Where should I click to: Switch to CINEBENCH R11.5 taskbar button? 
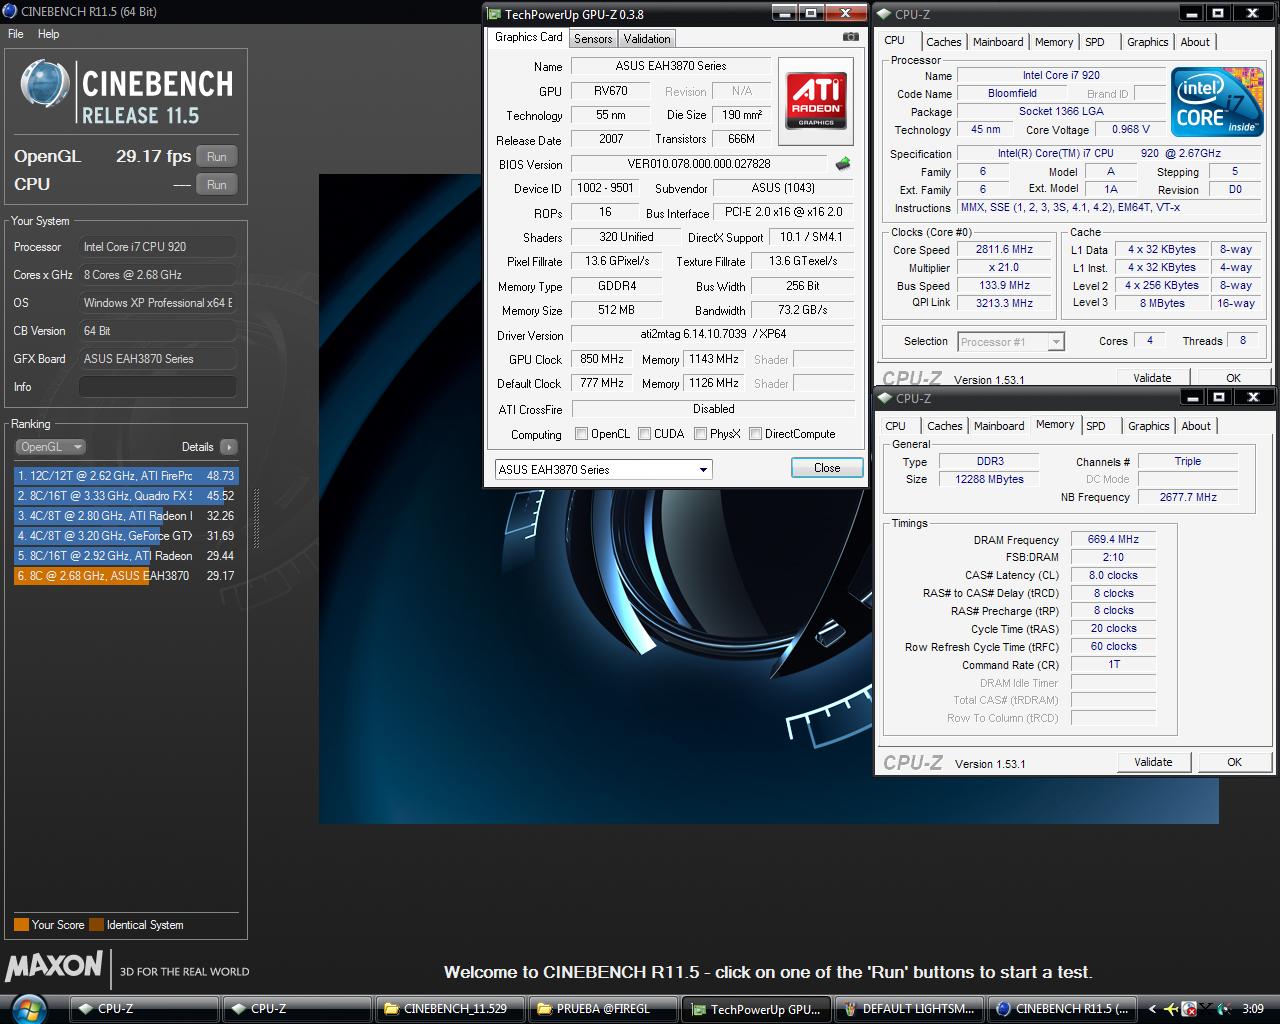coord(1062,1008)
